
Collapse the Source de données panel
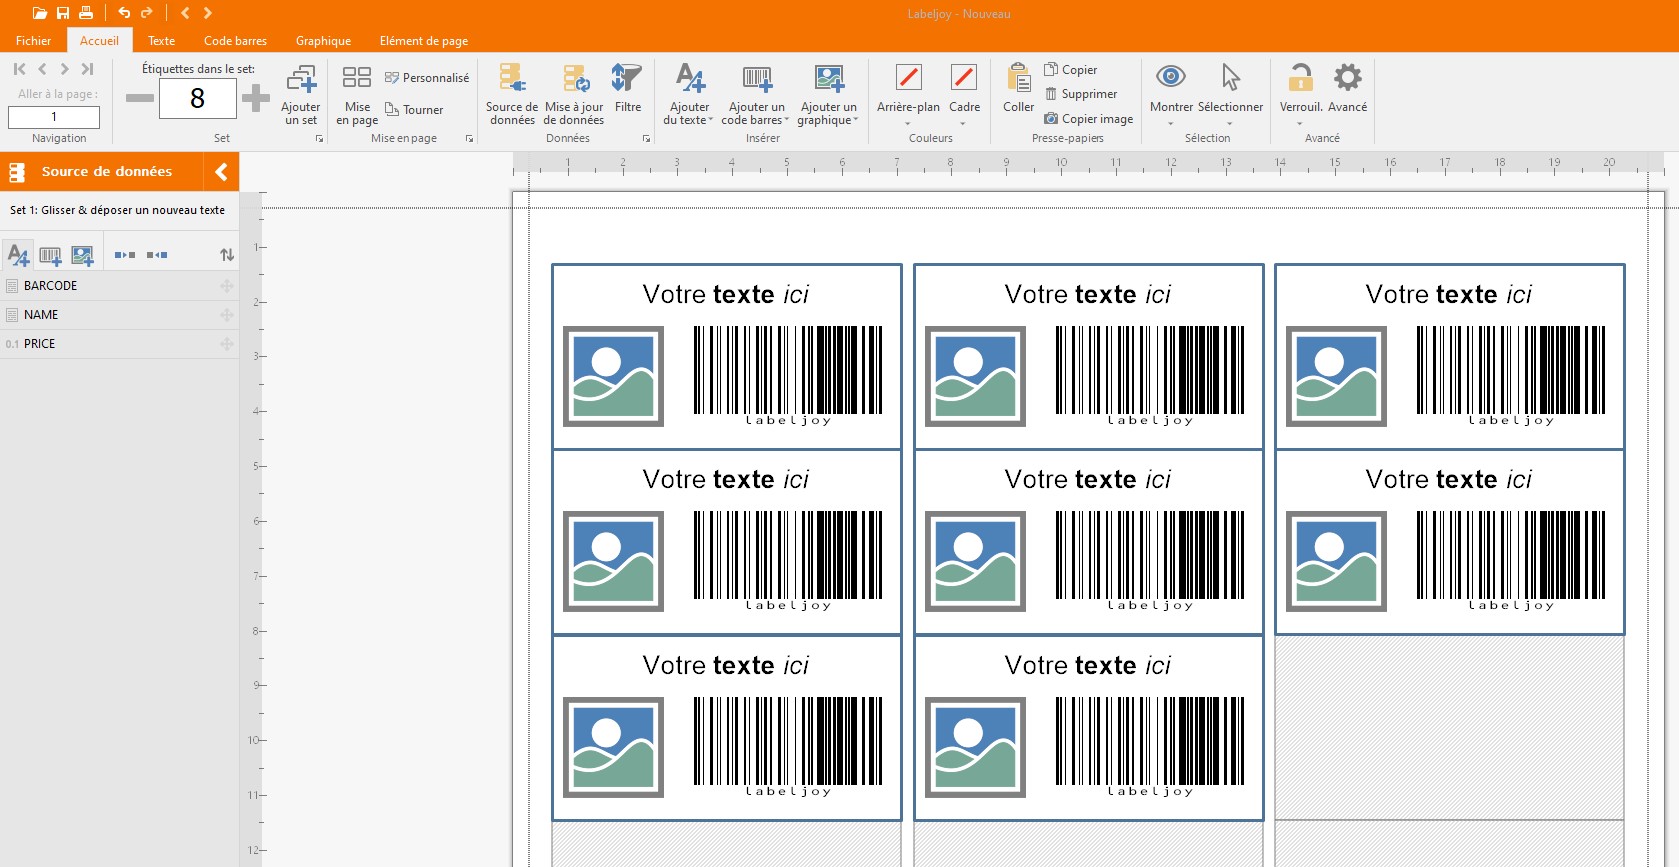pyautogui.click(x=221, y=172)
